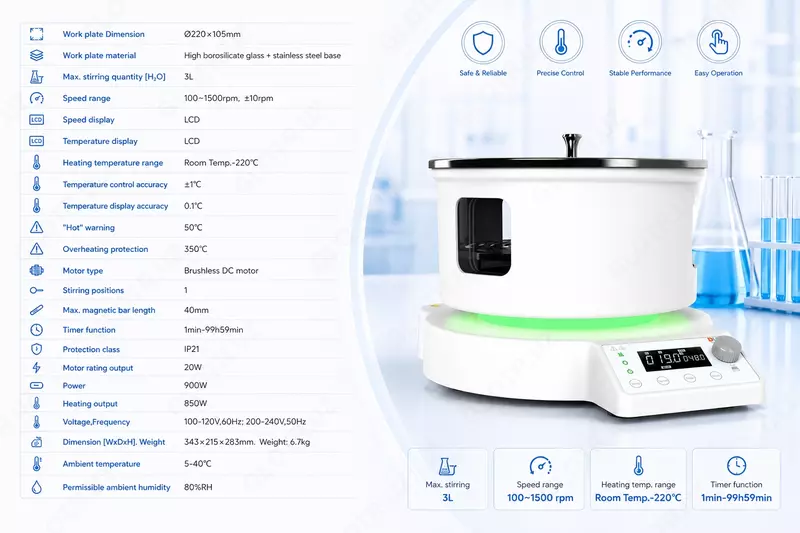Viewport: 800px width, 533px height.
Task: Click the "1min-99h59min" value in the table
Action: pos(213,330)
